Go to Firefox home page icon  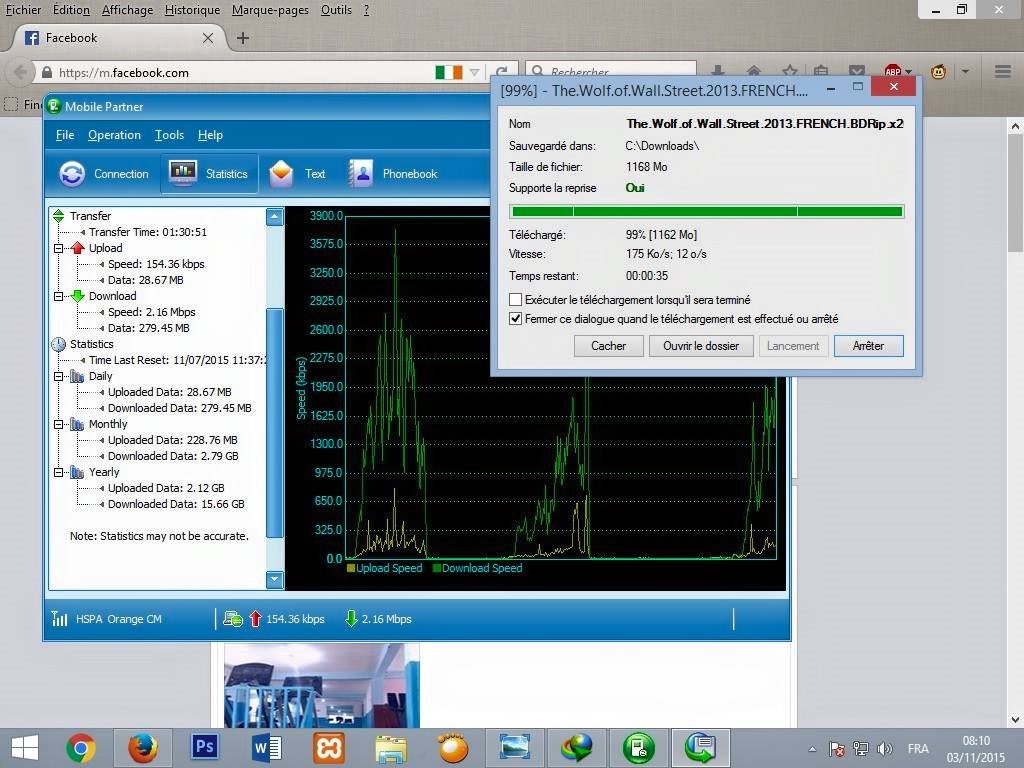click(x=754, y=71)
